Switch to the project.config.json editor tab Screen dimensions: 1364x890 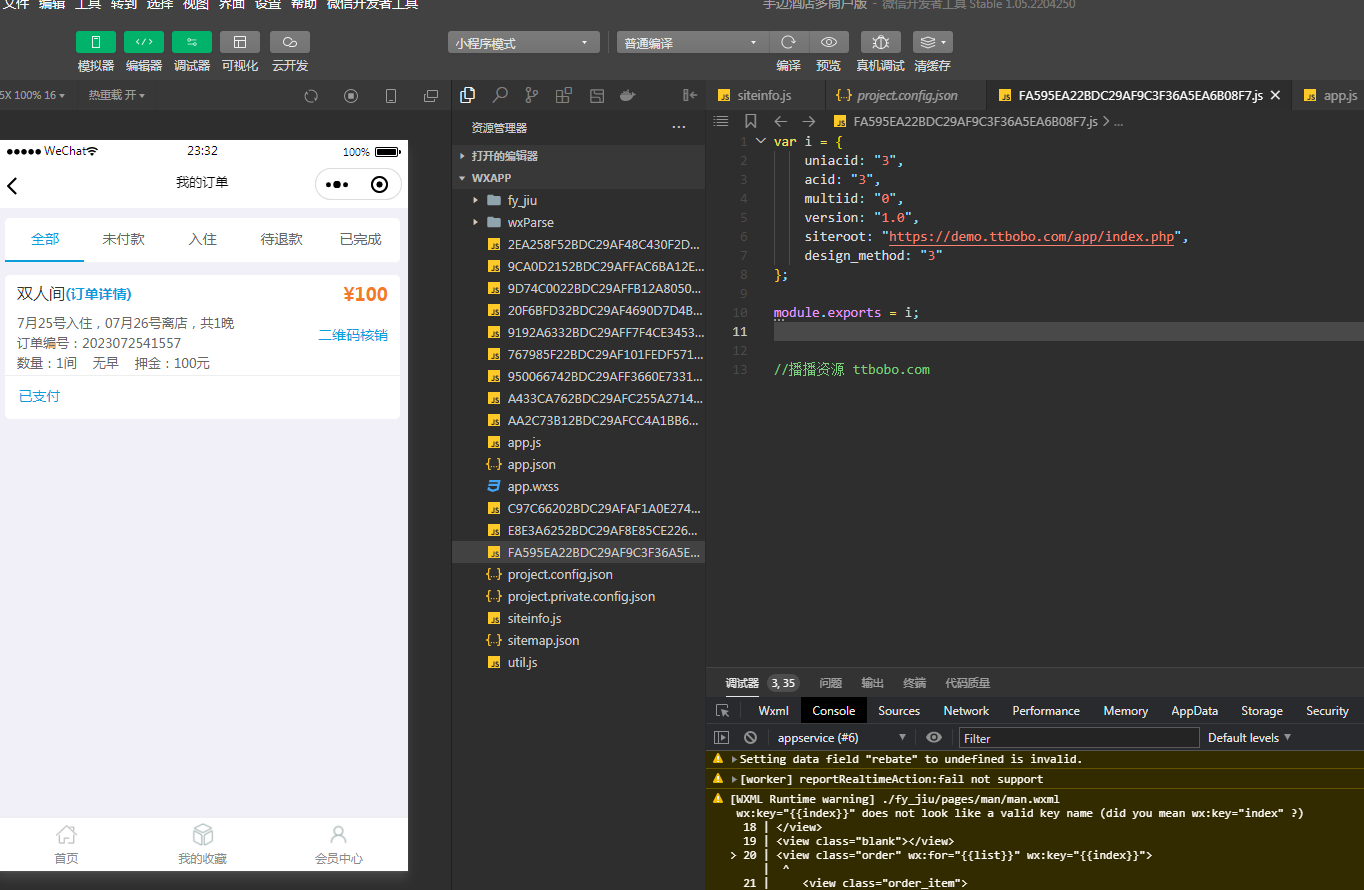coord(906,95)
